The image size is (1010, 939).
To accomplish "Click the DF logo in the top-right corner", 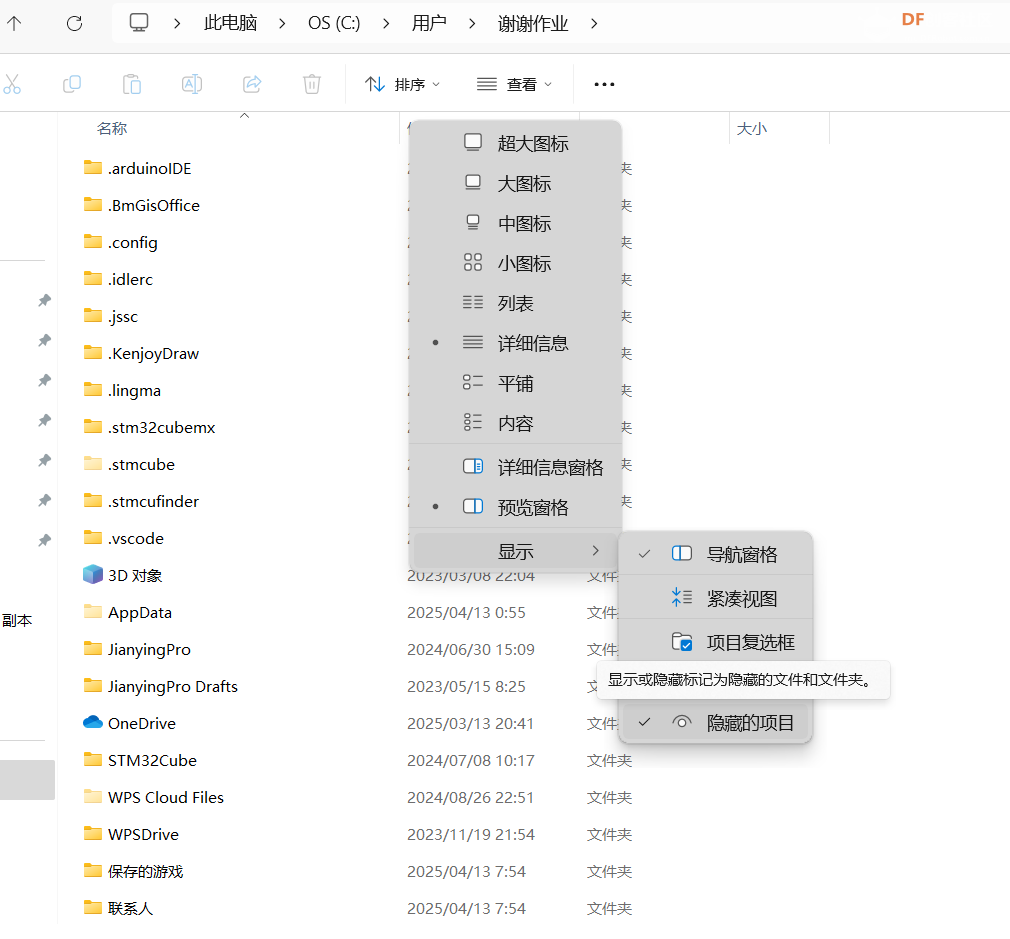I will pos(913,19).
